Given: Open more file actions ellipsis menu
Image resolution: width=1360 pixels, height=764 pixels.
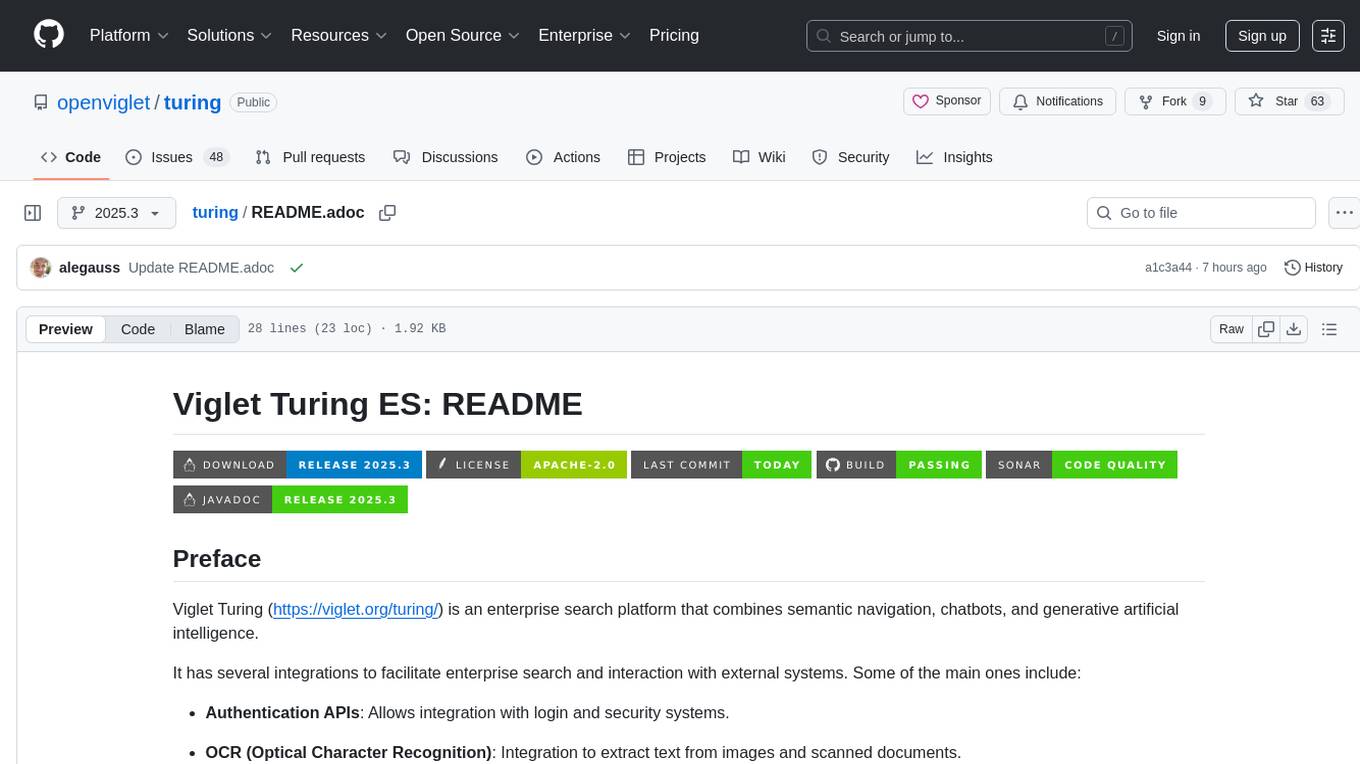Looking at the screenshot, I should pos(1344,213).
